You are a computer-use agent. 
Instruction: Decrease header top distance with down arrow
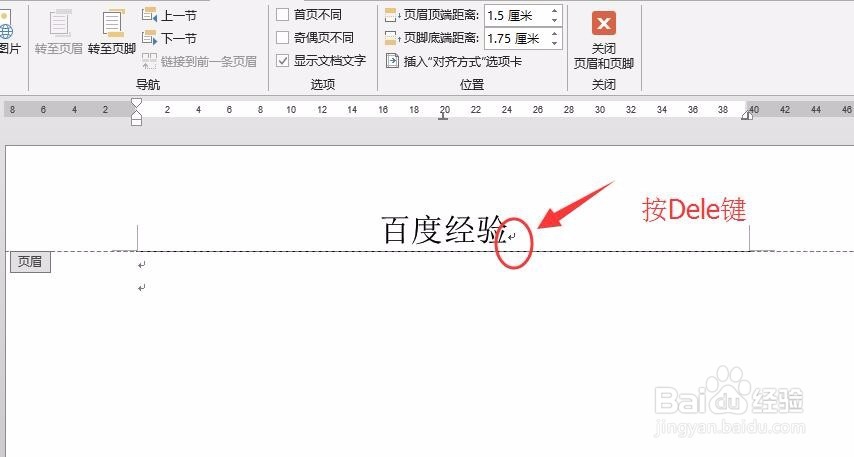(554, 21)
